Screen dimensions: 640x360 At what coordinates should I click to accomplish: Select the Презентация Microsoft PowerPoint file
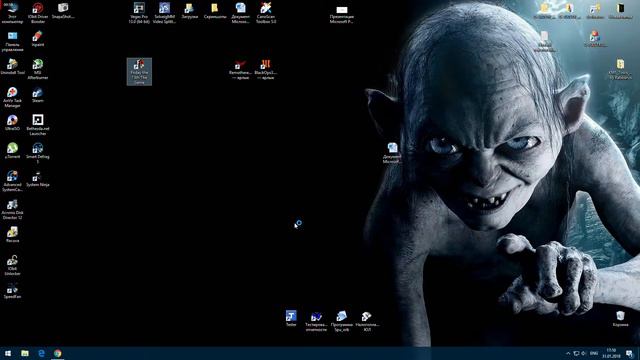342,14
